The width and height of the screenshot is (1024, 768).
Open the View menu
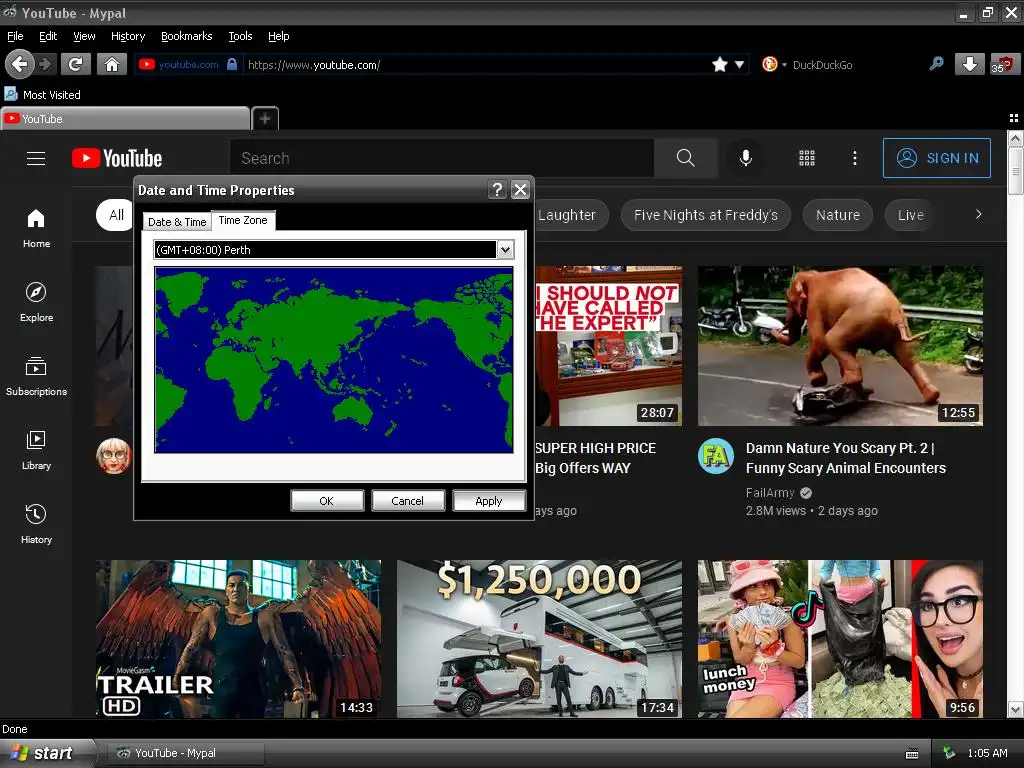(x=84, y=36)
